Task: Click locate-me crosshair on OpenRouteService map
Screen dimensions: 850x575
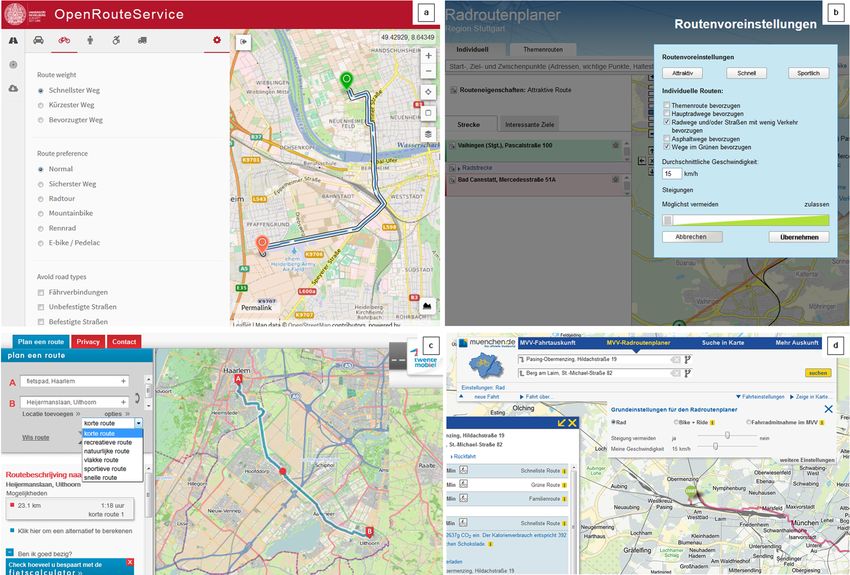Action: click(428, 92)
